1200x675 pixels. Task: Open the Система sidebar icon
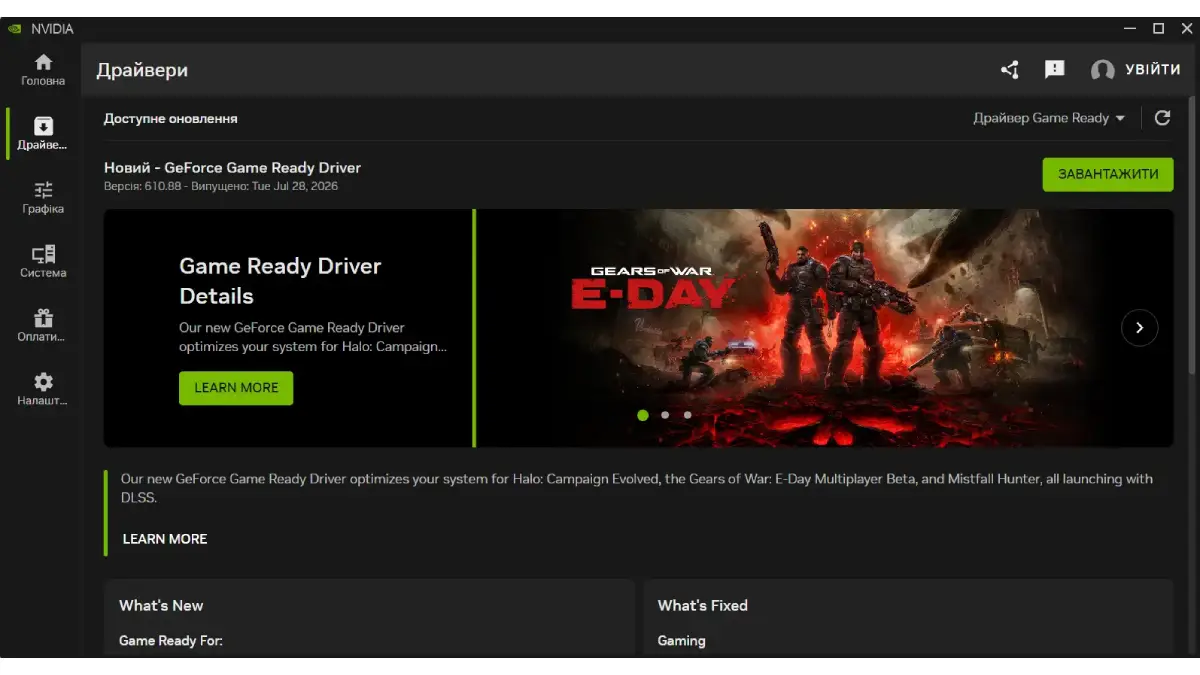[43, 254]
